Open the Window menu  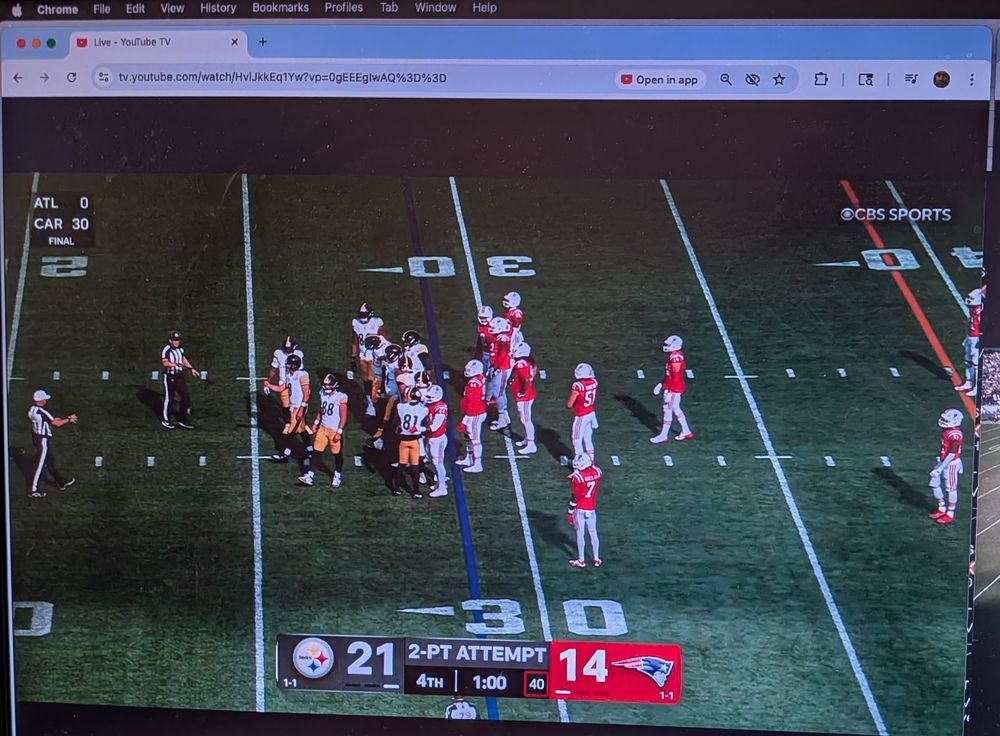pyautogui.click(x=436, y=8)
